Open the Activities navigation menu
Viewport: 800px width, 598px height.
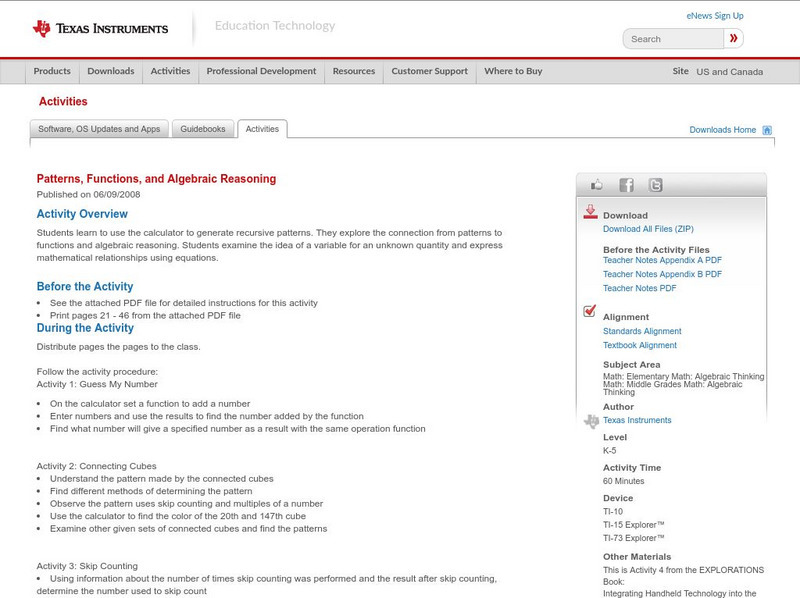pos(170,71)
